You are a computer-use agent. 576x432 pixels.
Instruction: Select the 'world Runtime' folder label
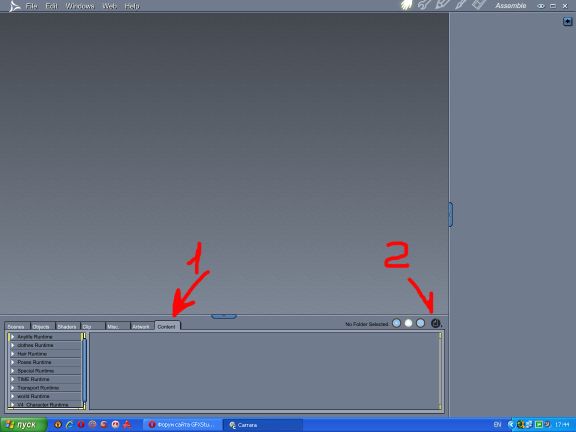33,396
